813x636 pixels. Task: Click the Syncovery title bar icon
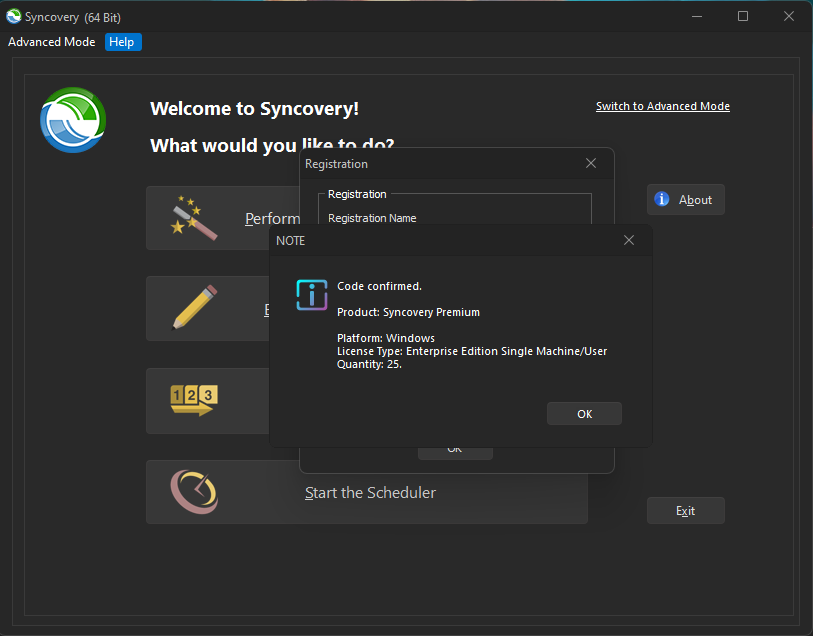(x=13, y=17)
